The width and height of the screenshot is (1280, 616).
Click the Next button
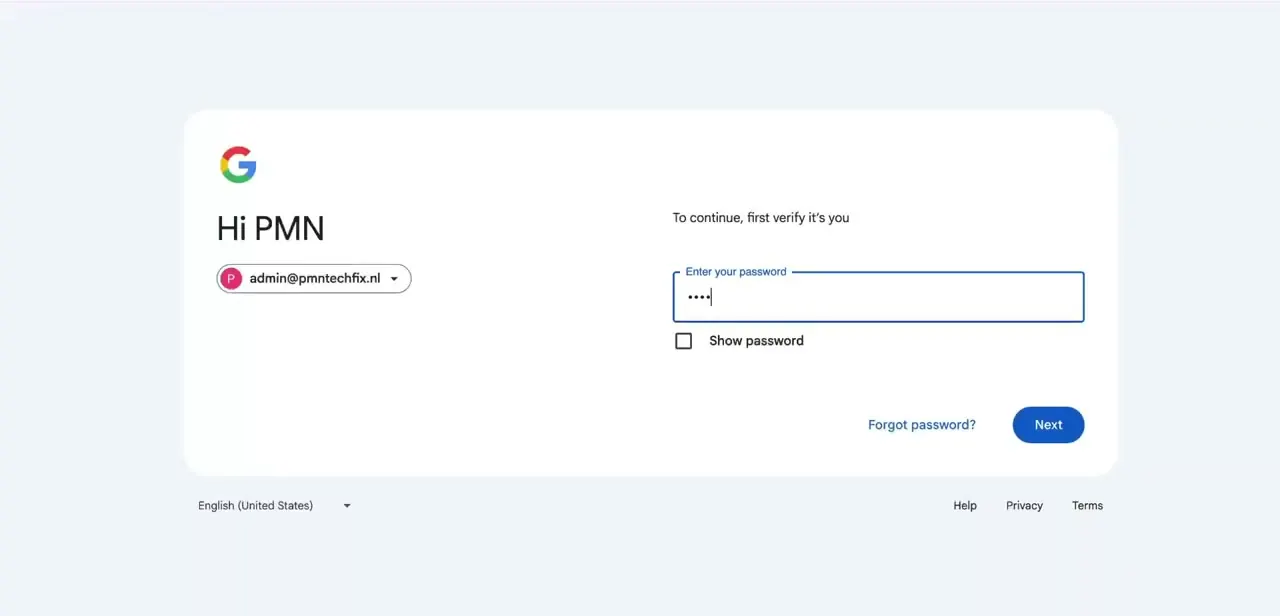coord(1048,425)
